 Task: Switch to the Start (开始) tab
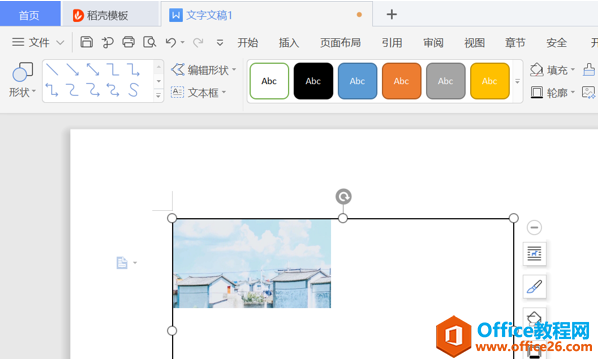pyautogui.click(x=248, y=42)
